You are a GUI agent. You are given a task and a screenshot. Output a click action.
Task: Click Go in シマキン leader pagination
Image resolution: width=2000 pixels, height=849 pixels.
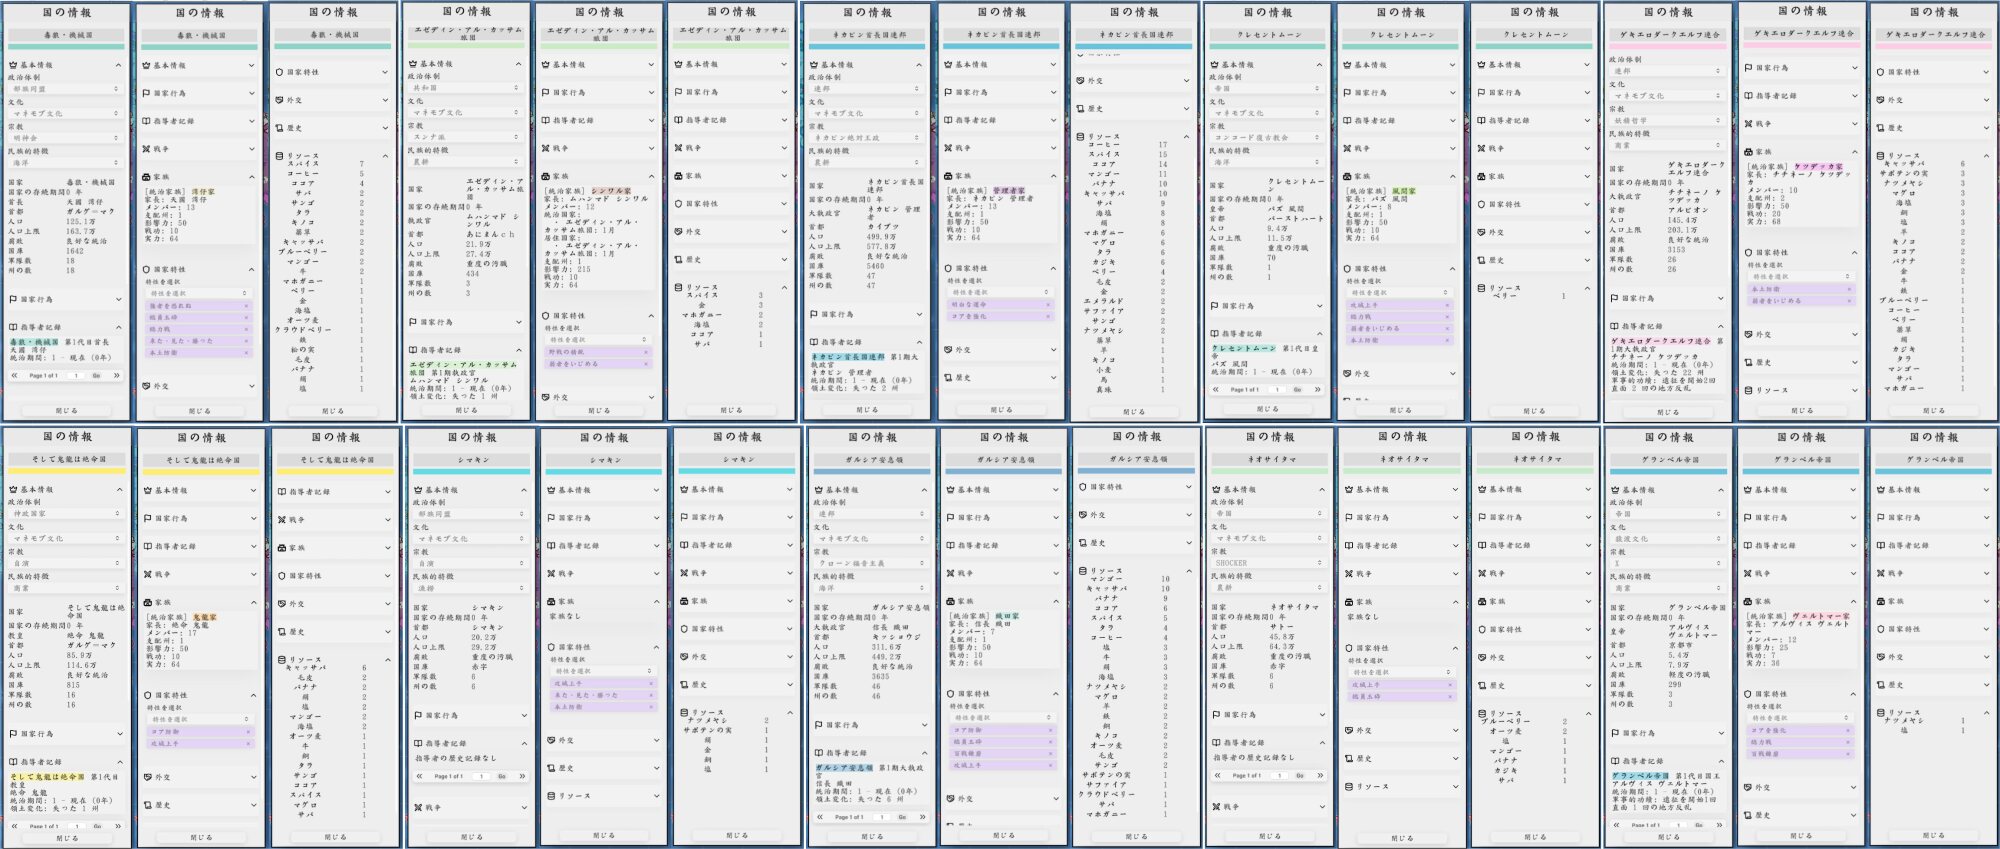(502, 776)
